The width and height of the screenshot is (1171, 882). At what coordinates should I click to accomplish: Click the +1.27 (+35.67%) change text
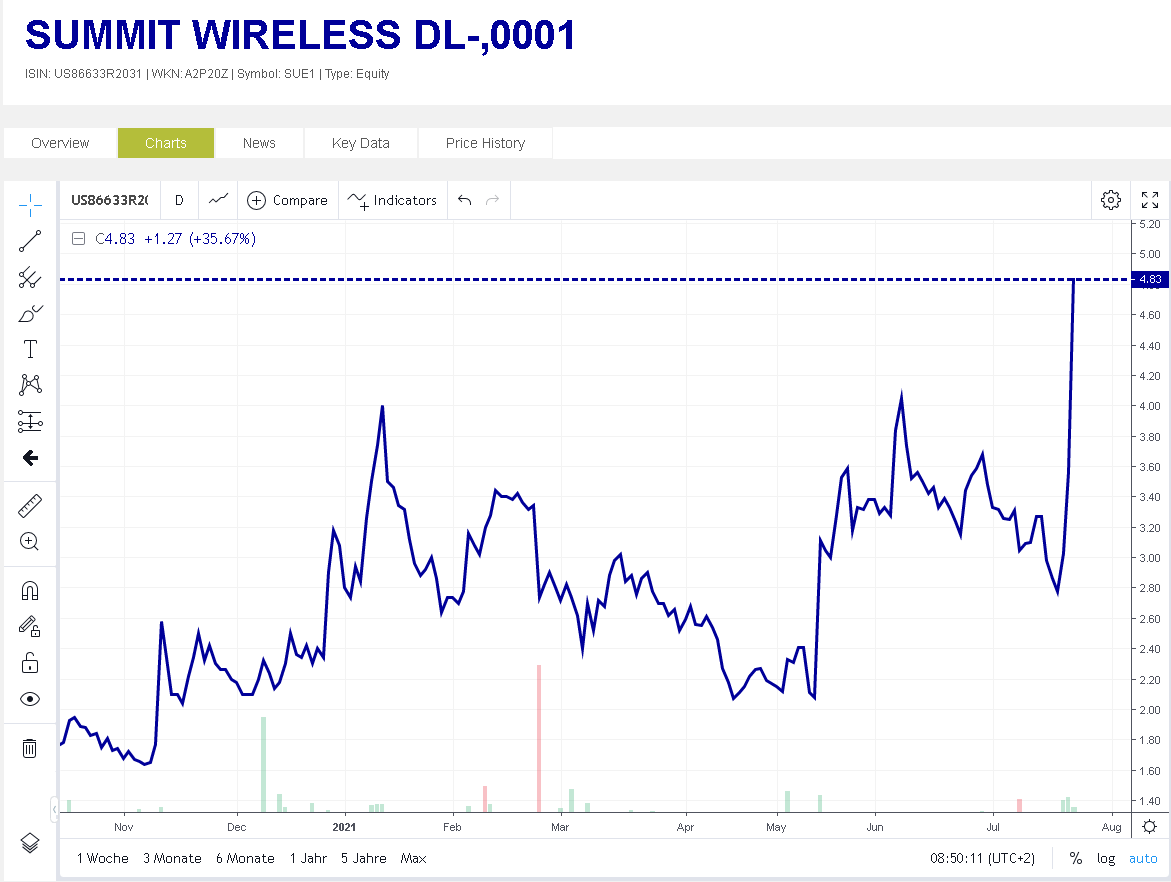point(200,239)
